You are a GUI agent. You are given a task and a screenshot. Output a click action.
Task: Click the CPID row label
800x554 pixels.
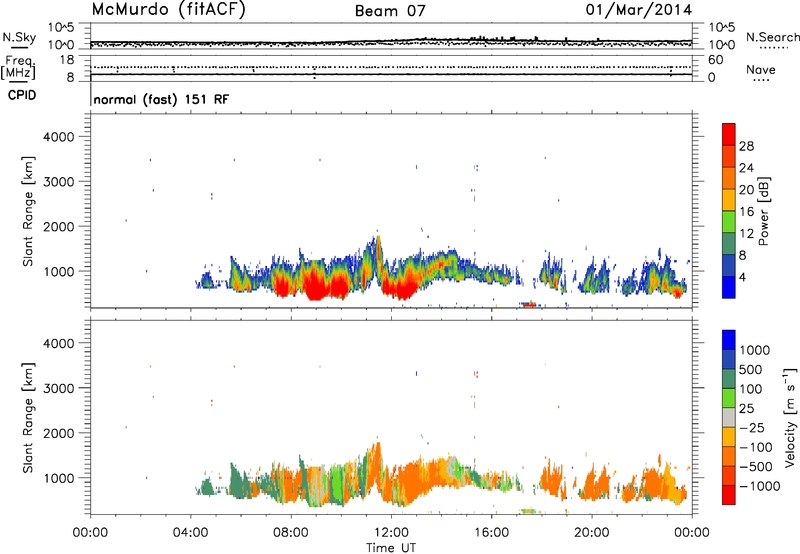point(22,95)
